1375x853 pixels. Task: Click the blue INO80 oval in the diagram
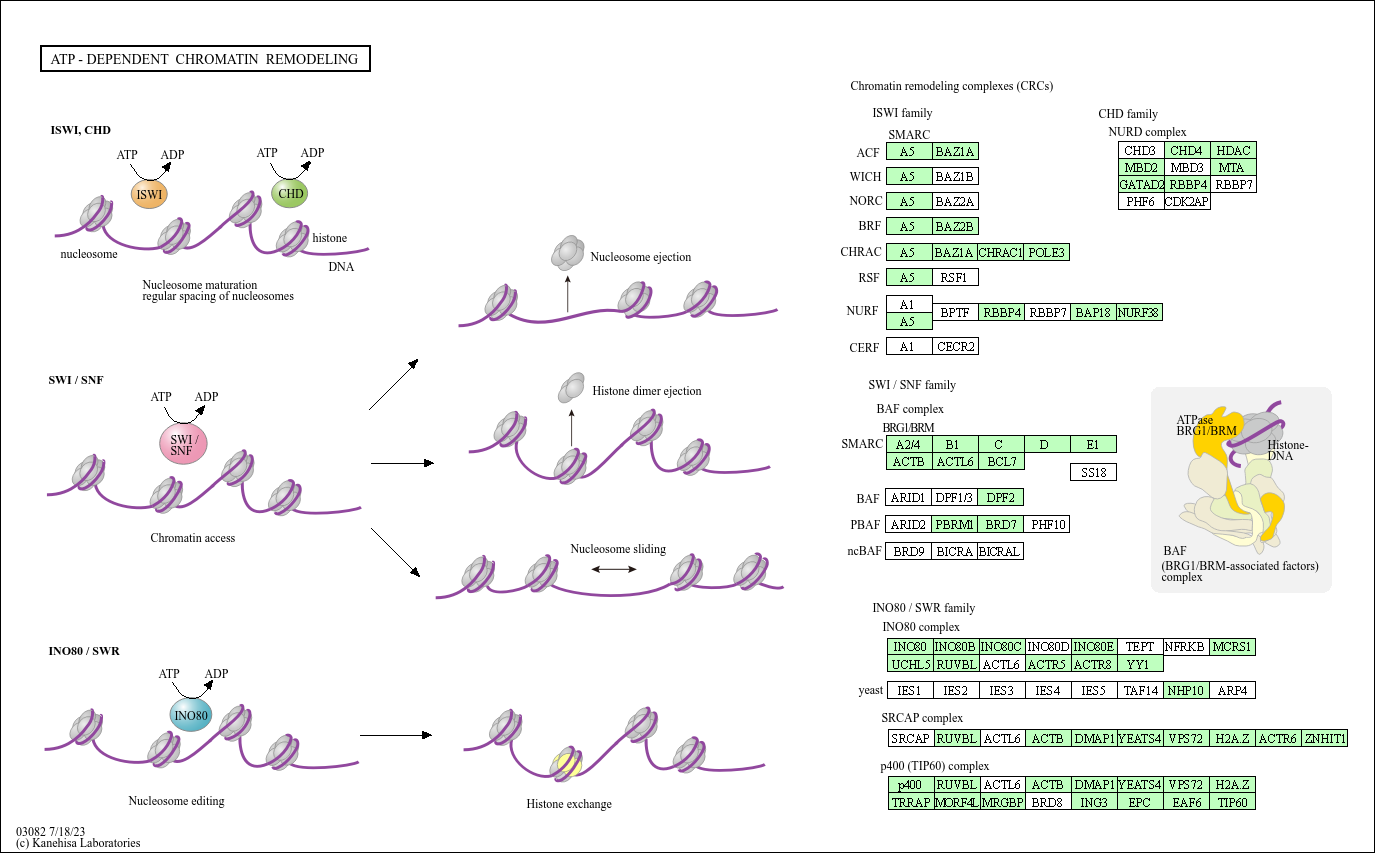tap(191, 715)
